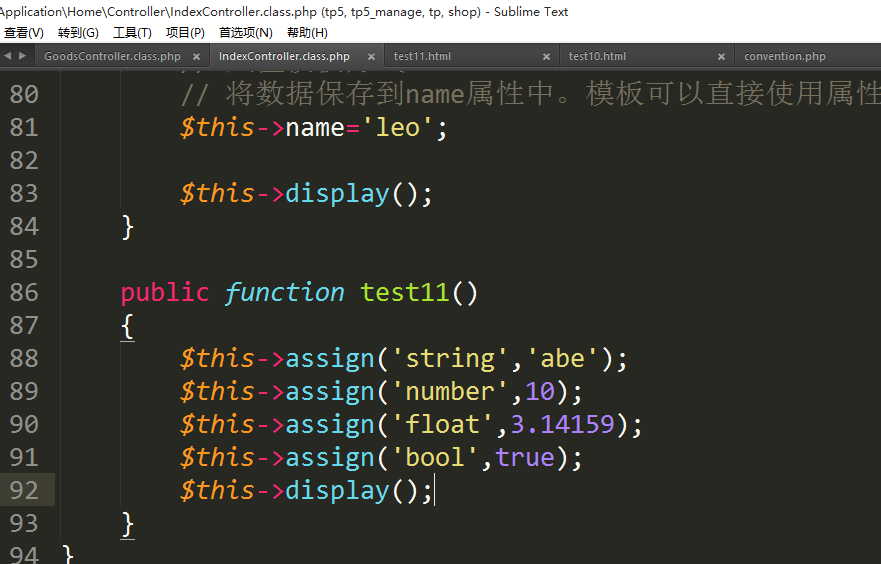Viewport: 881px width, 564px height.
Task: Open the 首选项(N) menu
Action: (245, 33)
